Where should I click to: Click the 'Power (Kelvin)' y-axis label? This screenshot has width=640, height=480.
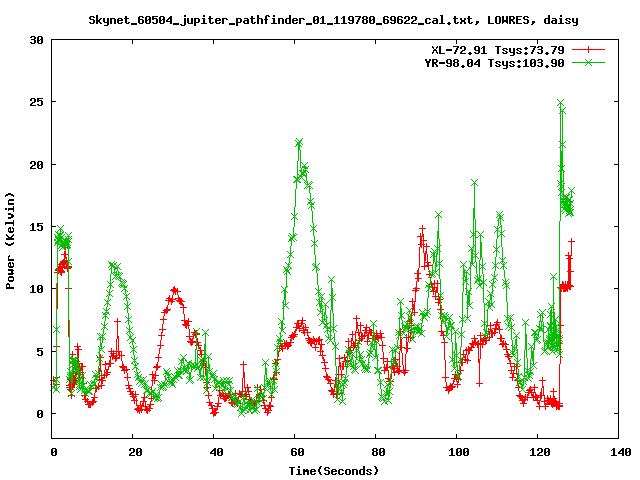(10, 241)
